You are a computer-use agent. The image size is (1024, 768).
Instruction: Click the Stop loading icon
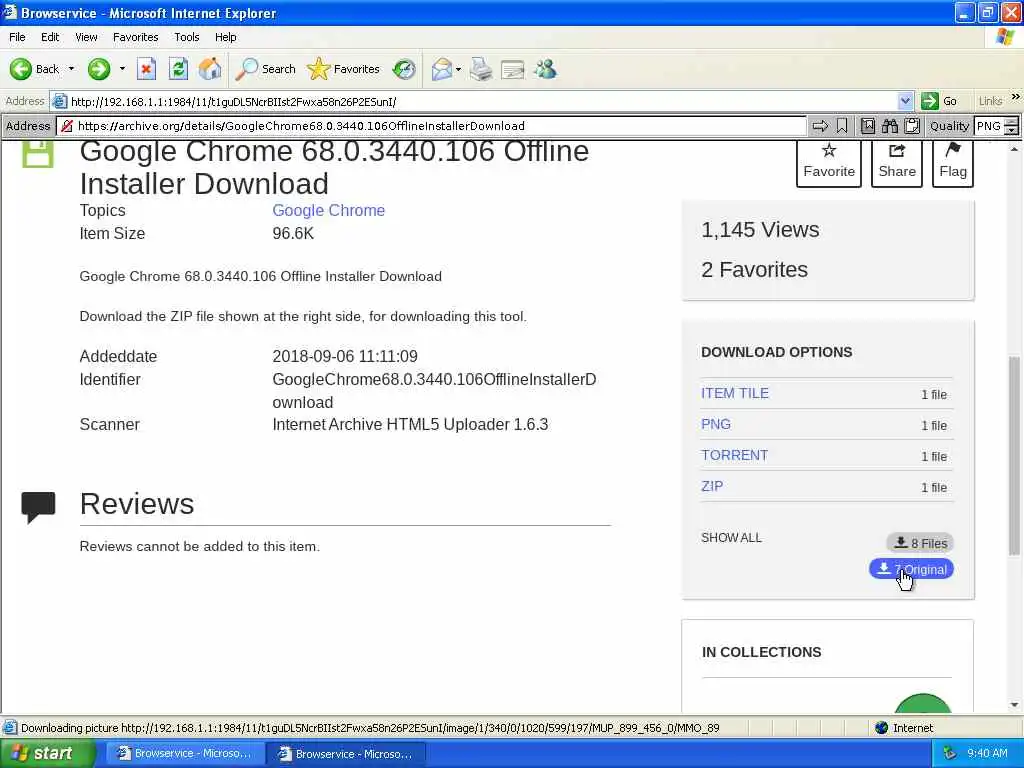(146, 69)
